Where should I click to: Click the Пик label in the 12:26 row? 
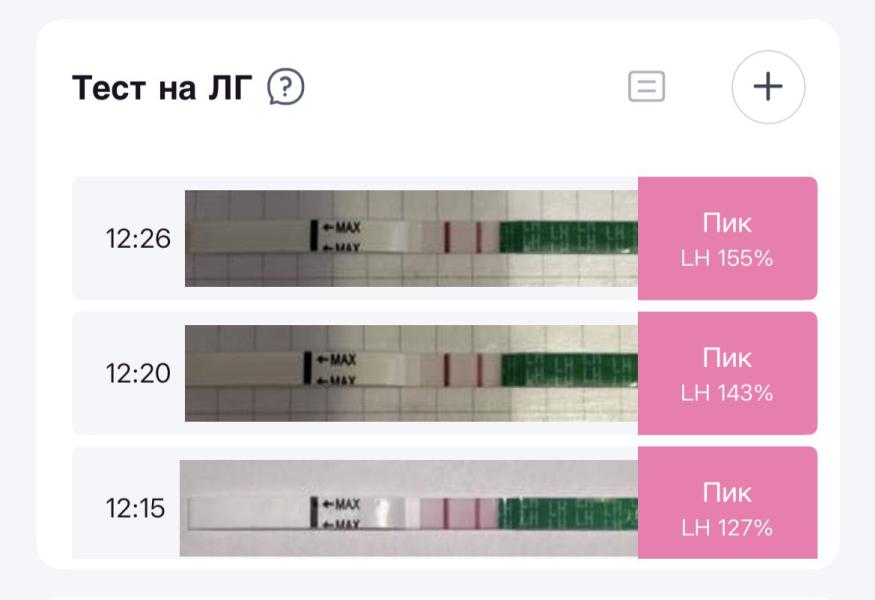727,223
